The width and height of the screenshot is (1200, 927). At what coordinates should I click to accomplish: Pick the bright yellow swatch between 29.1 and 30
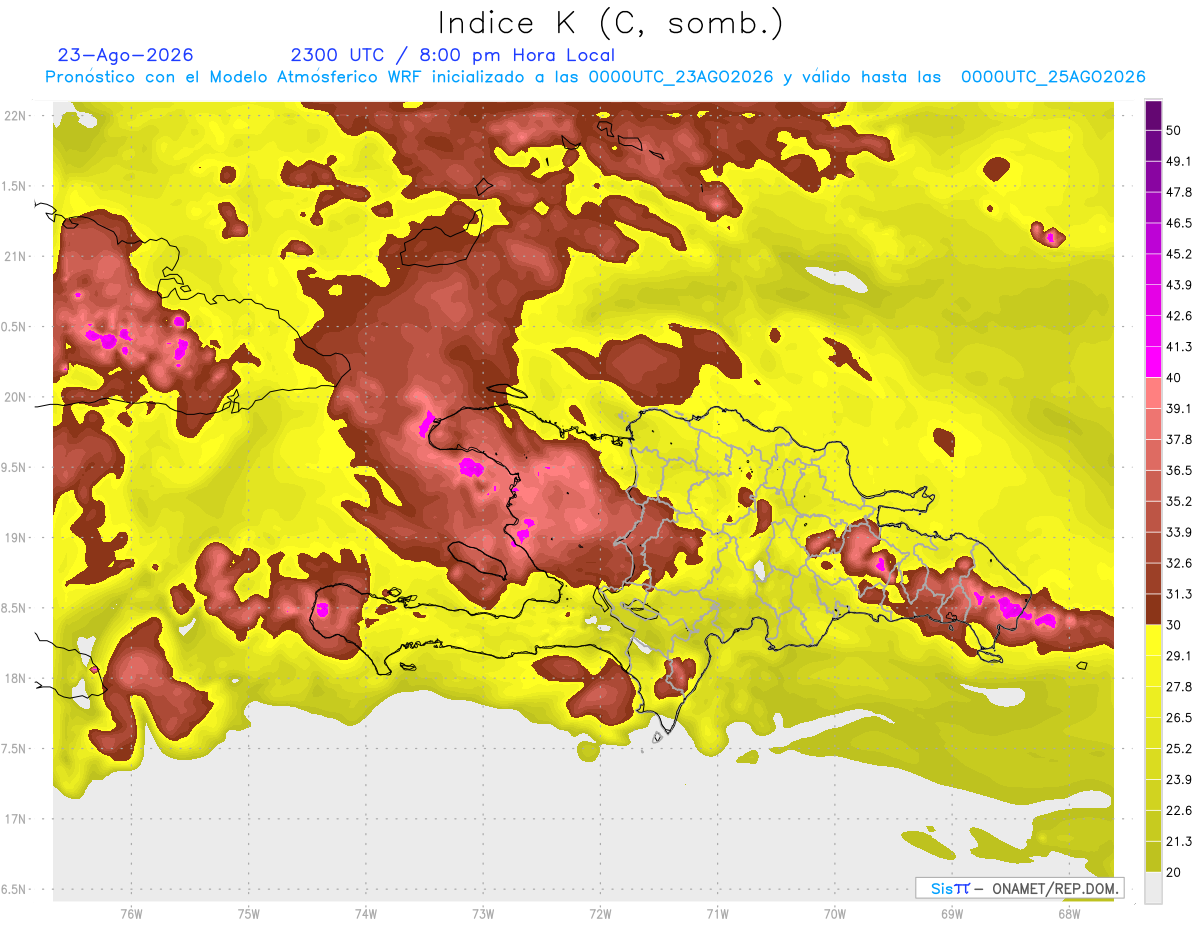point(1154,641)
